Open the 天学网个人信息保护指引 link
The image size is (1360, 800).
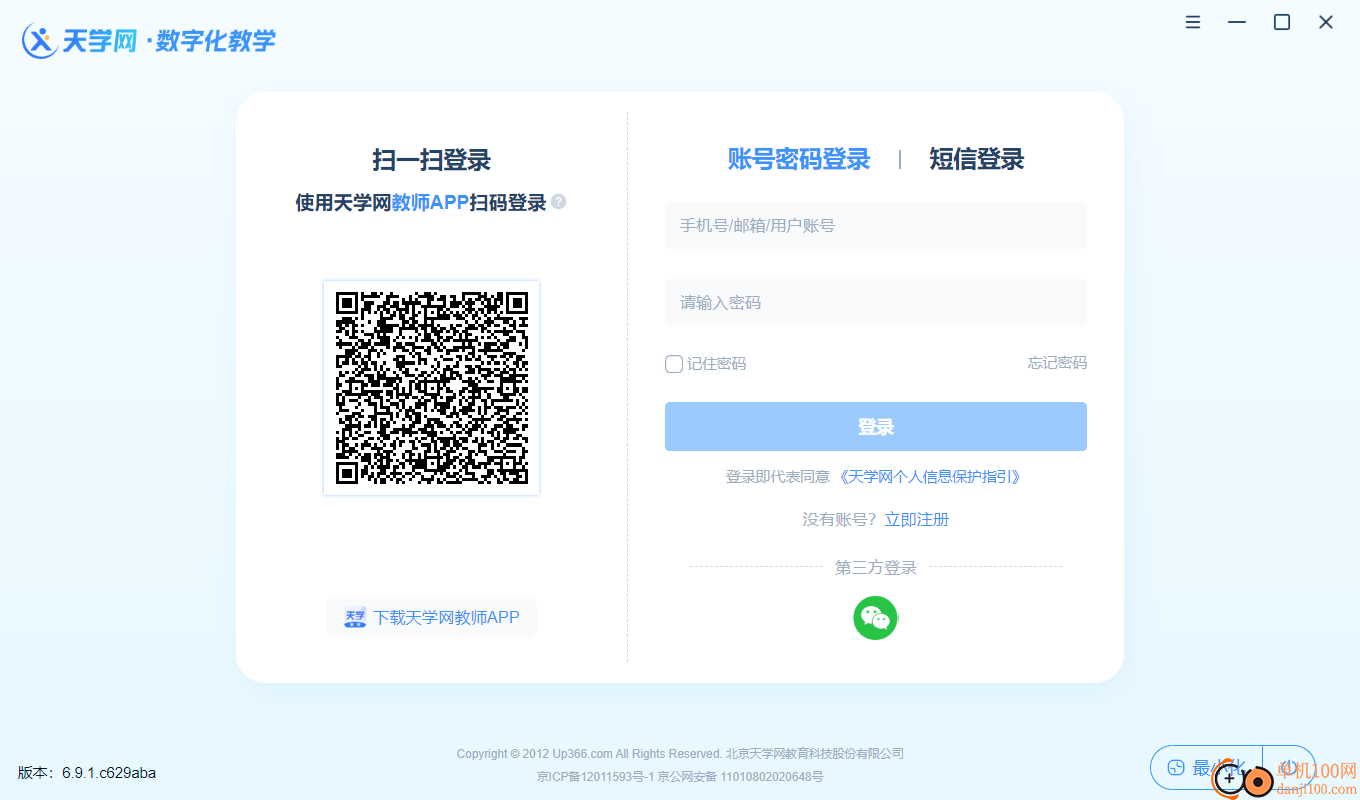(932, 477)
